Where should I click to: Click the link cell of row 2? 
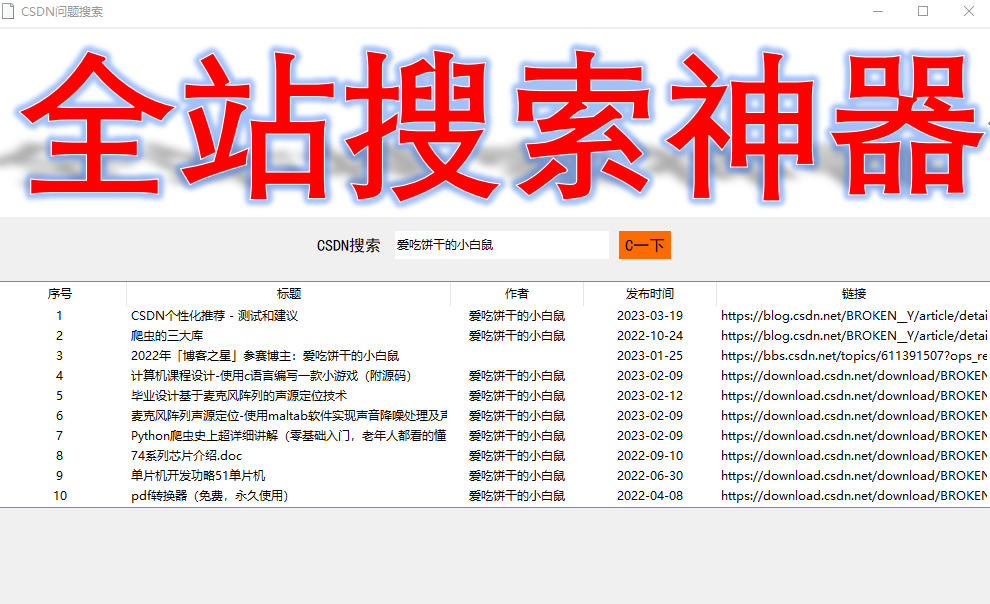(x=854, y=336)
